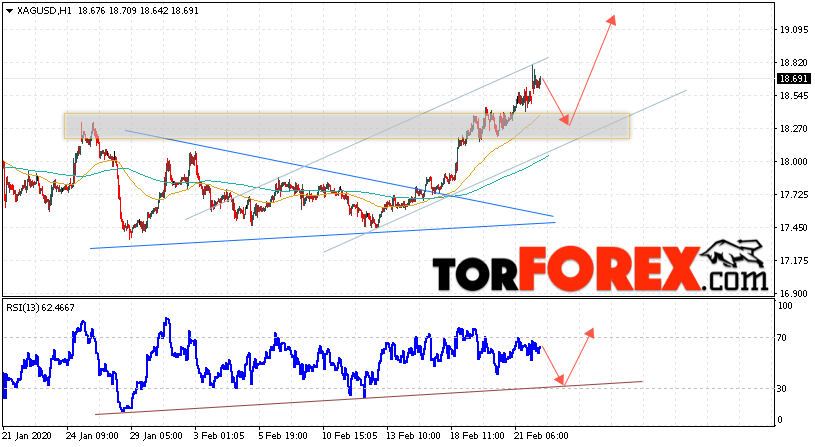Click the OHLC values 18.676 18.709 18.642 18.691
The height and width of the screenshot is (447, 815).
[x=138, y=10]
